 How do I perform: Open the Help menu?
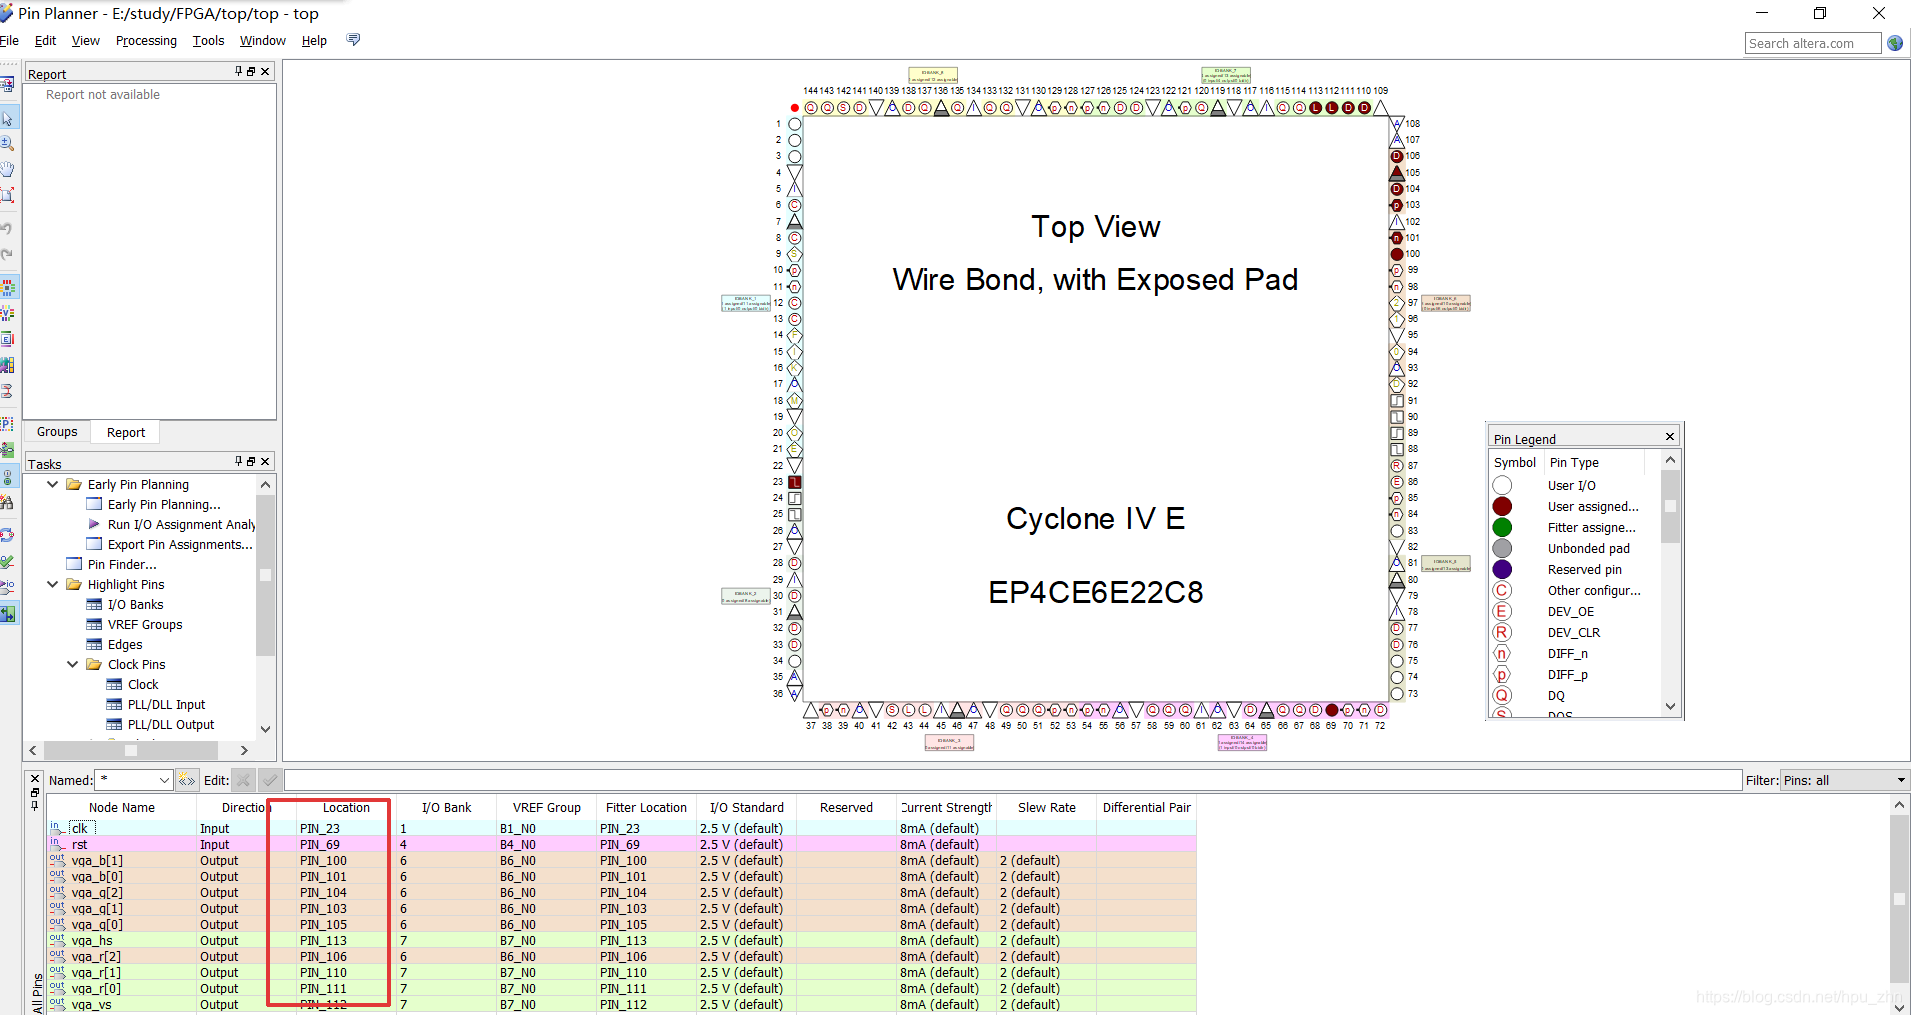pyautogui.click(x=314, y=41)
